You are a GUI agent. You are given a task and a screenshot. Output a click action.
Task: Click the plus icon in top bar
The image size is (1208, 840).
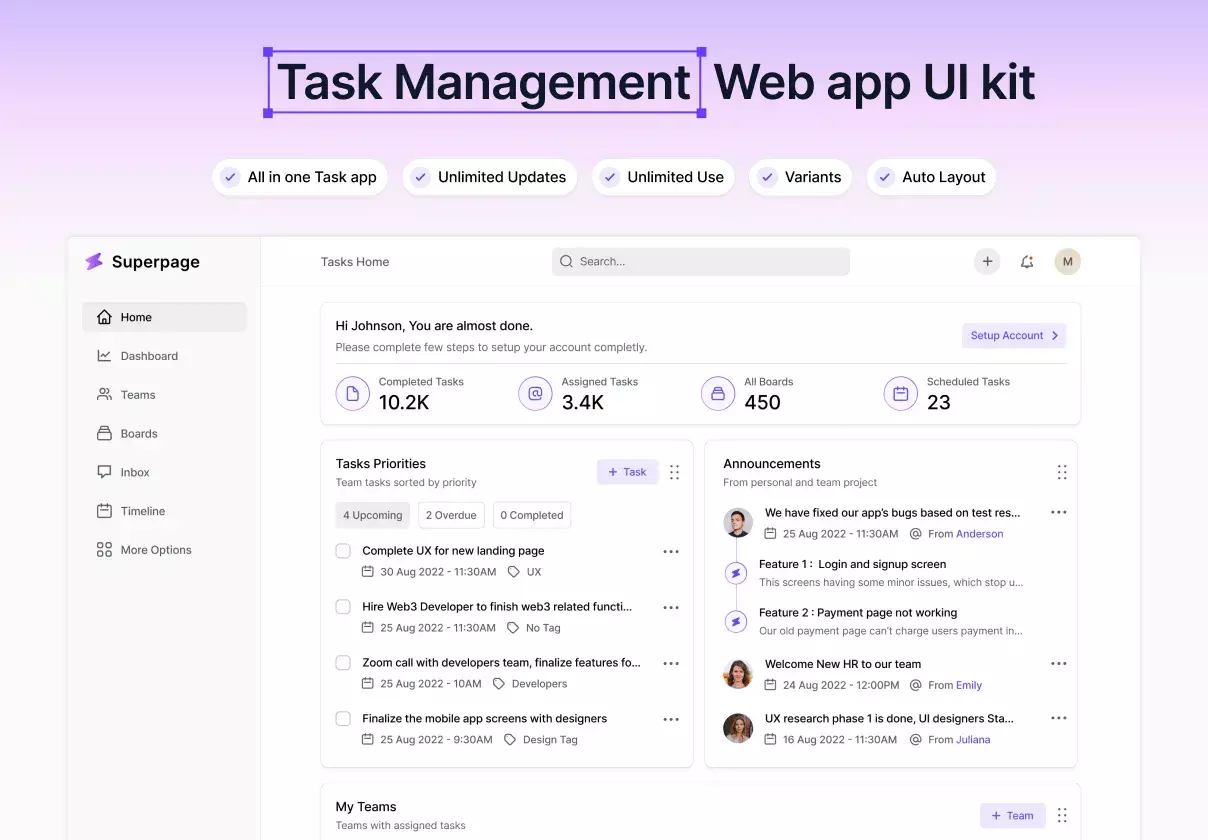click(x=987, y=262)
